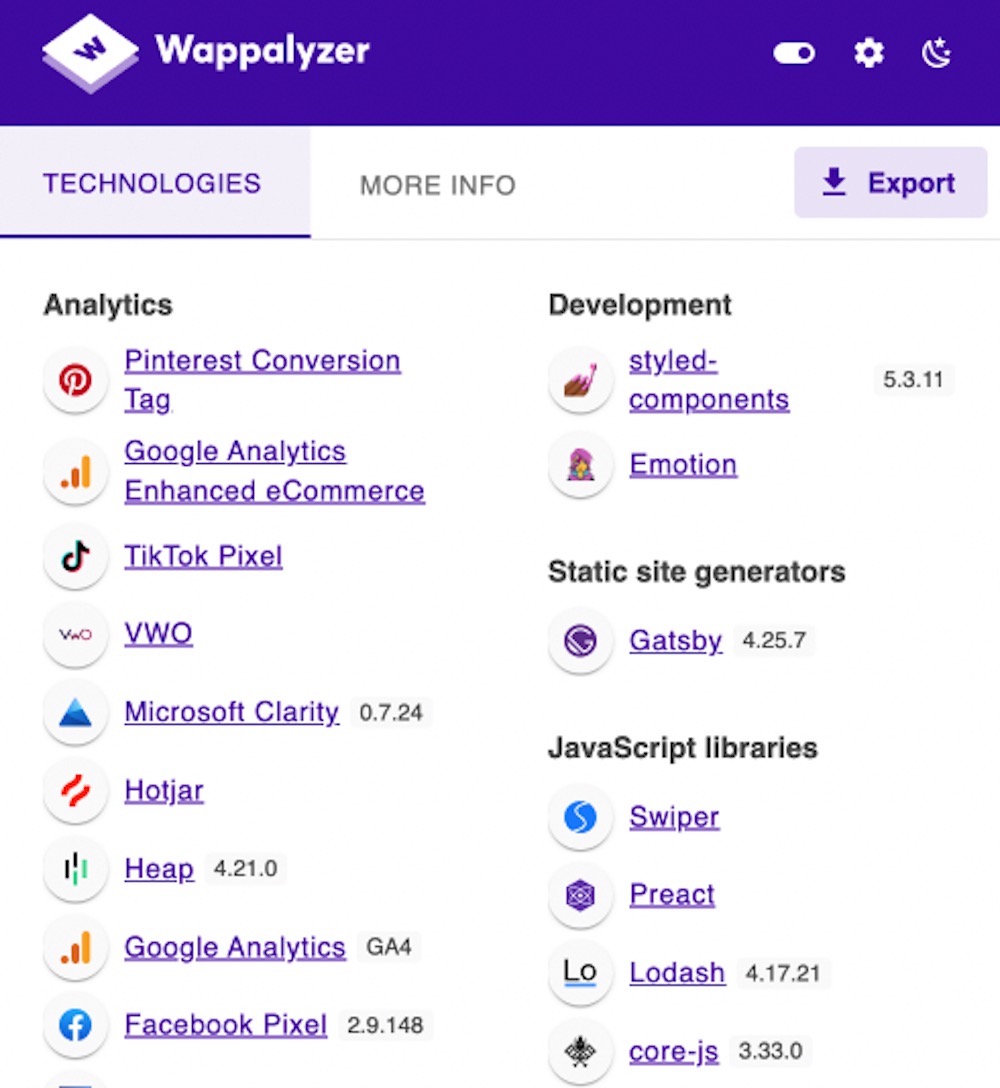Click the Wappalyzer diamond logo

click(90, 53)
